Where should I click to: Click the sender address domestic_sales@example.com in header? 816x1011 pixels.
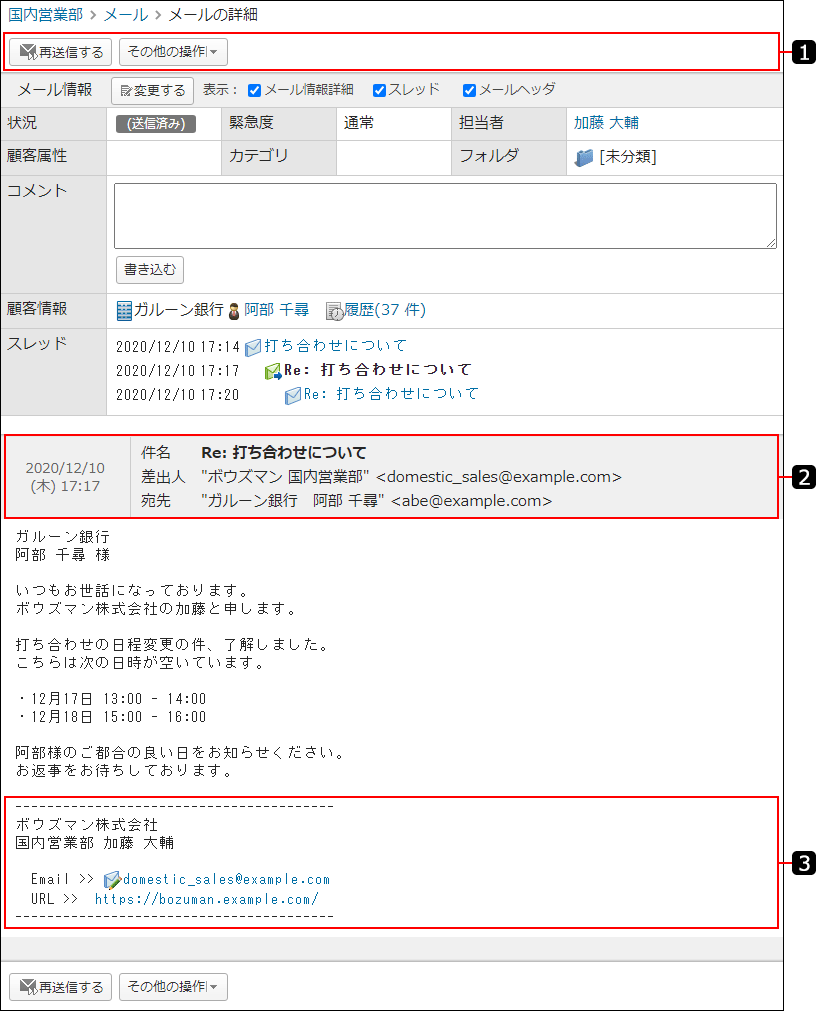coord(498,476)
